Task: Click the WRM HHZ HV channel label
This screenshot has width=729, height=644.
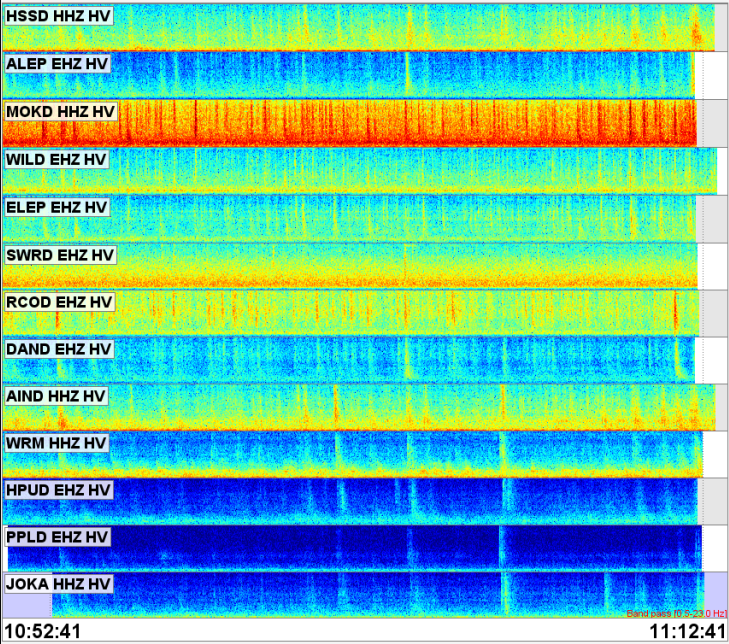Action: pos(56,443)
